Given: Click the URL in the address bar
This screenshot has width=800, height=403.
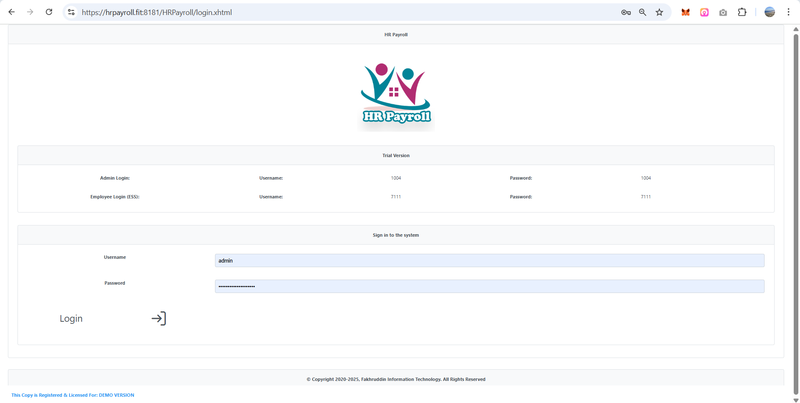Looking at the screenshot, I should [x=157, y=12].
